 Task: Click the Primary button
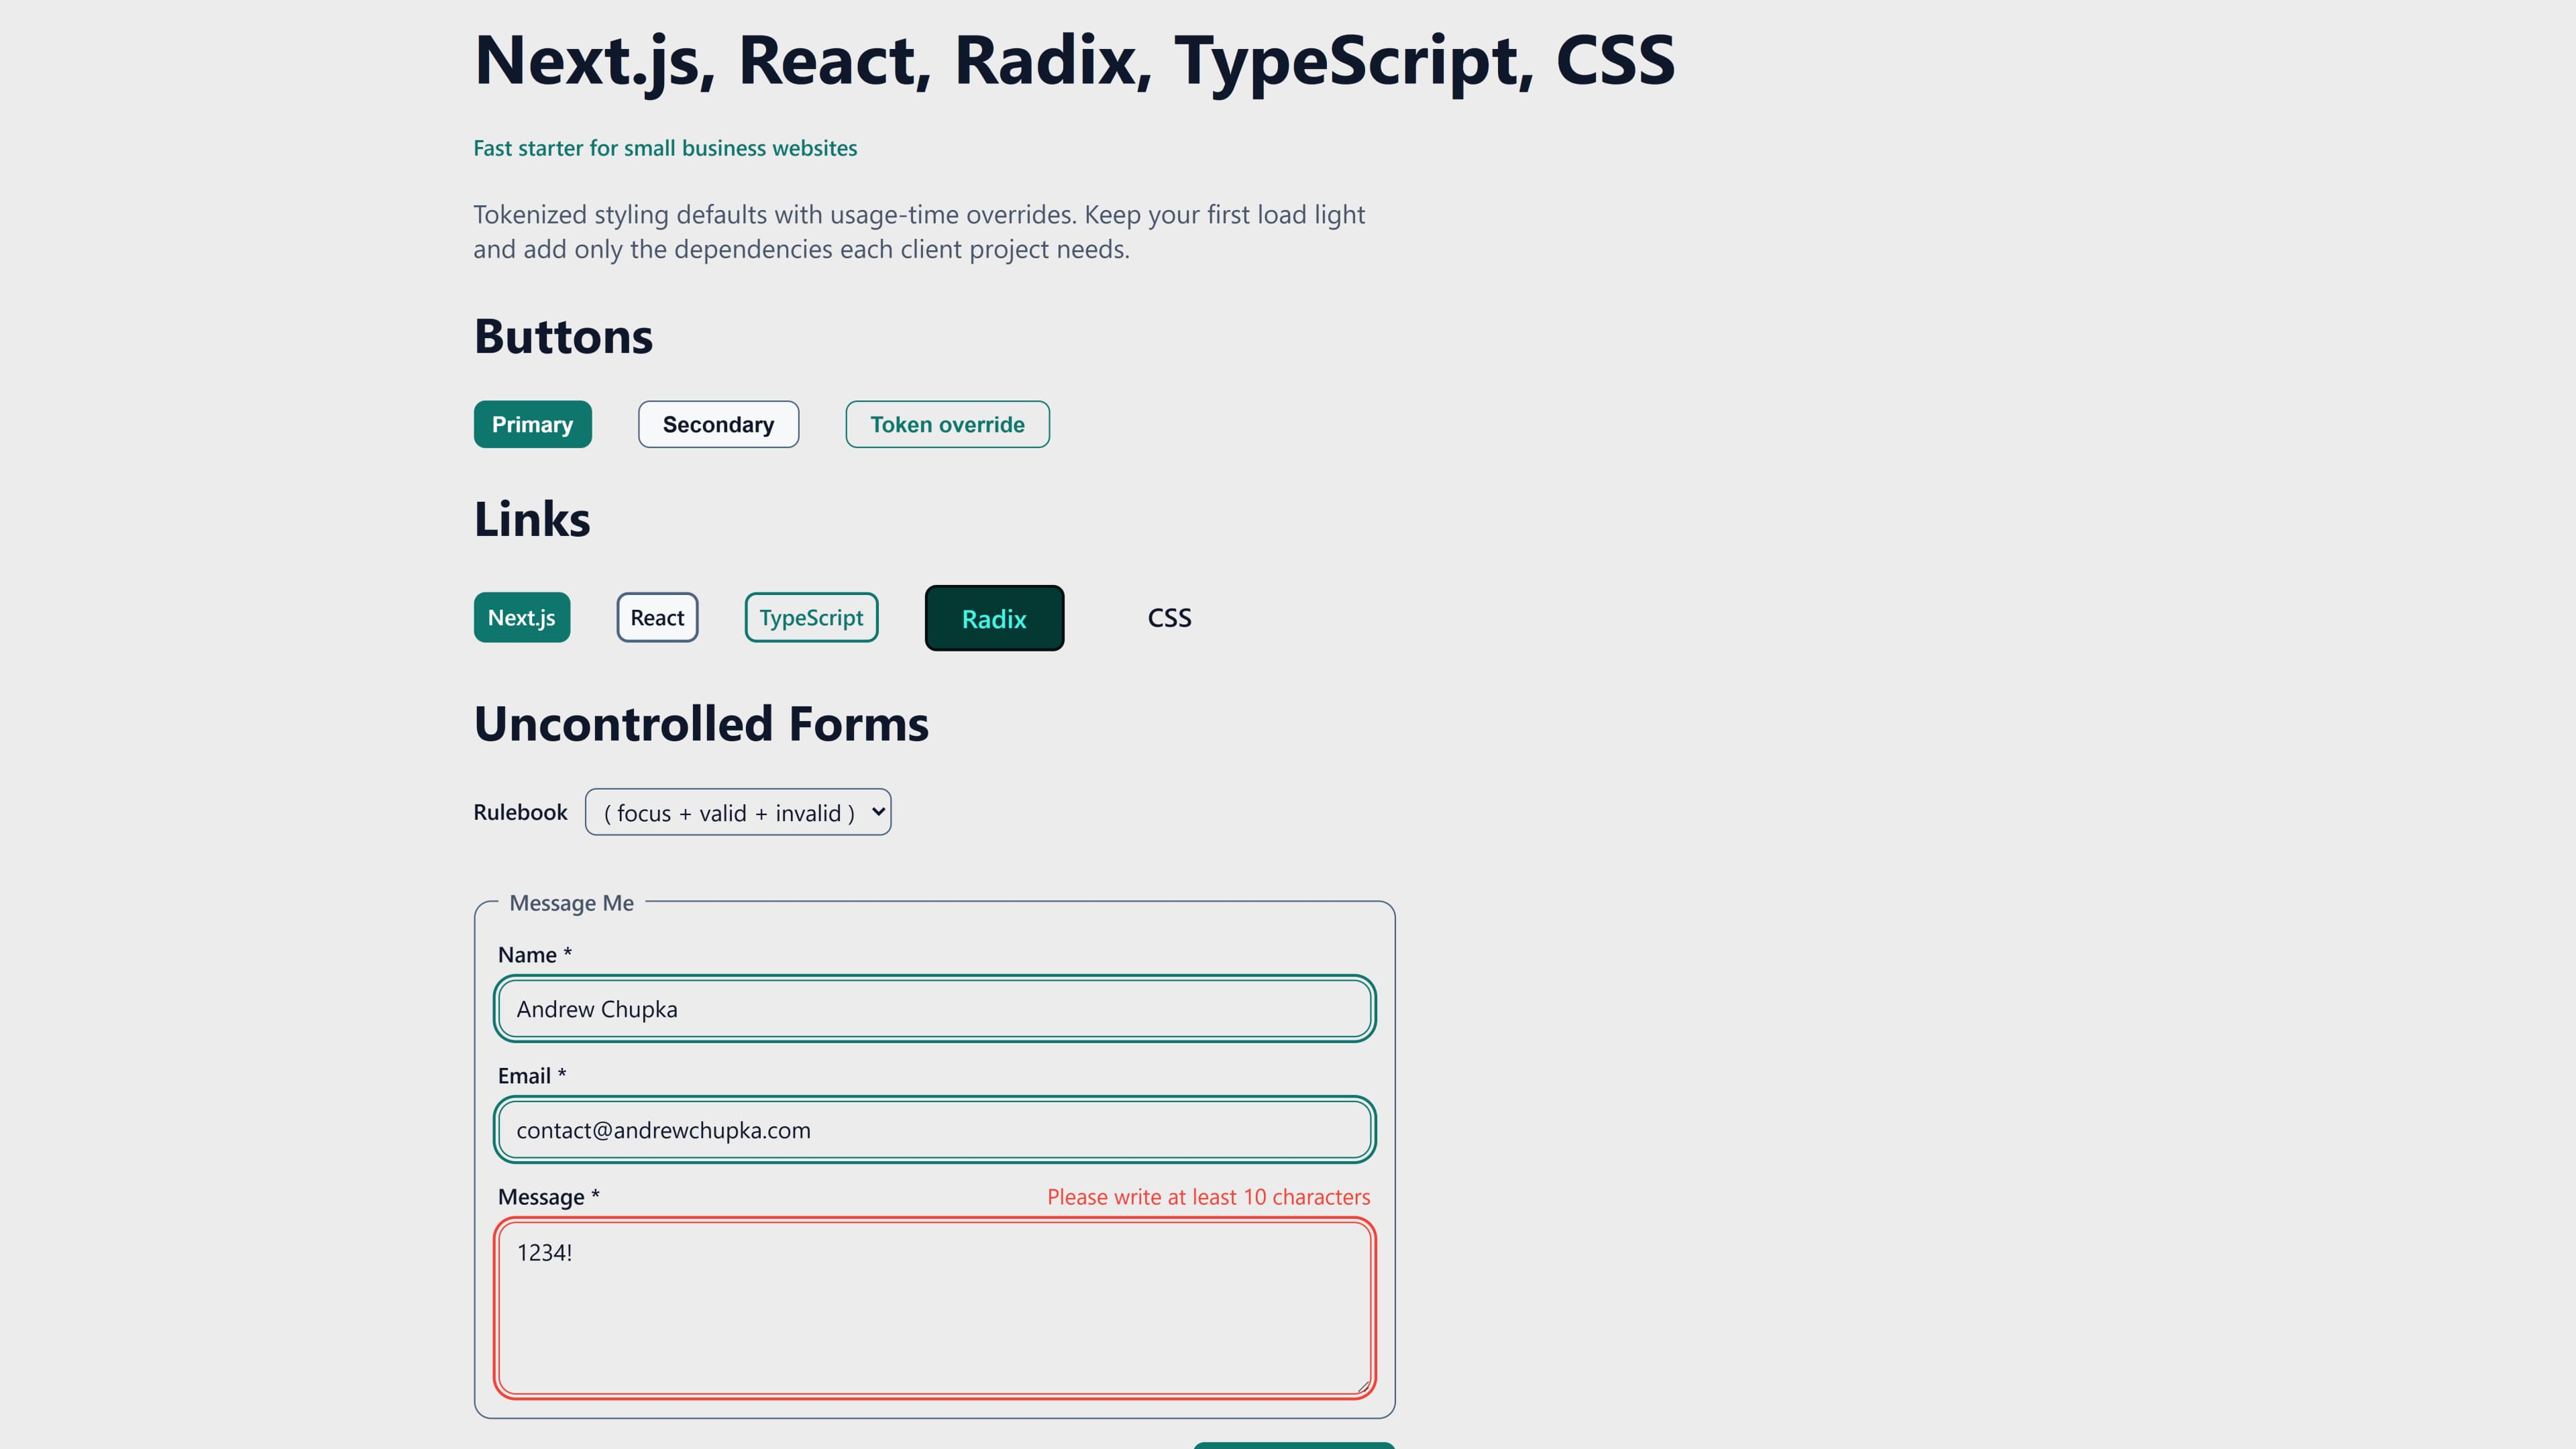tap(532, 424)
